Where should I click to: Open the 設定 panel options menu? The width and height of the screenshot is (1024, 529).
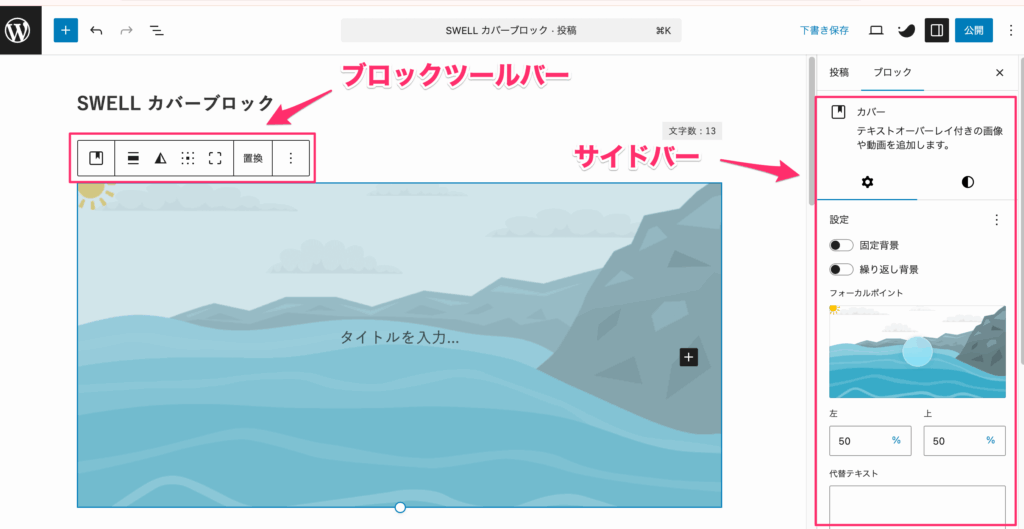(x=997, y=220)
